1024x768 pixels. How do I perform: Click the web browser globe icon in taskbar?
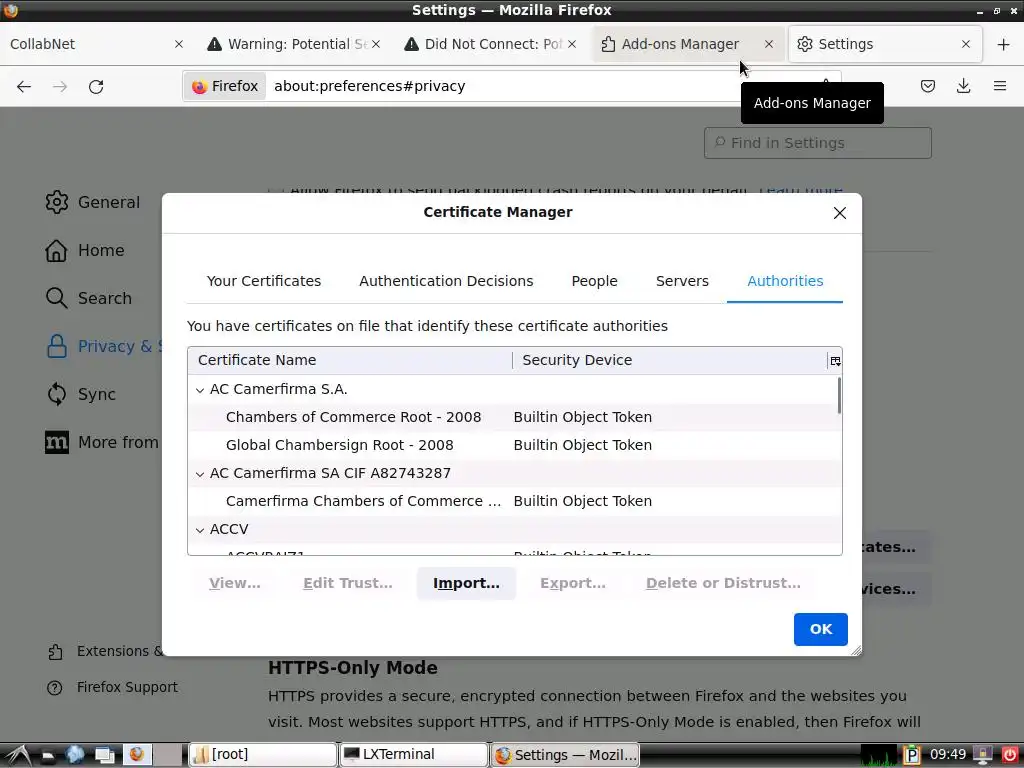point(75,755)
